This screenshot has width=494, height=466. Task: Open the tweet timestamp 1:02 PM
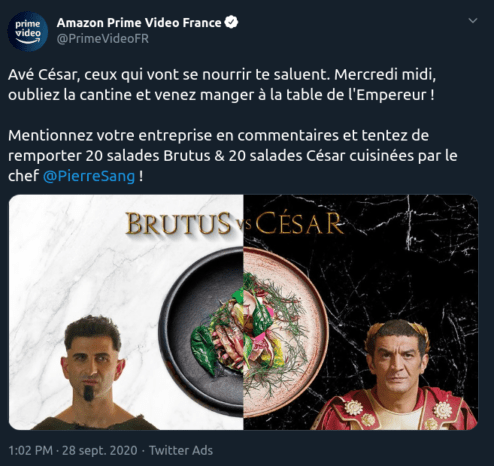[x=30, y=450]
